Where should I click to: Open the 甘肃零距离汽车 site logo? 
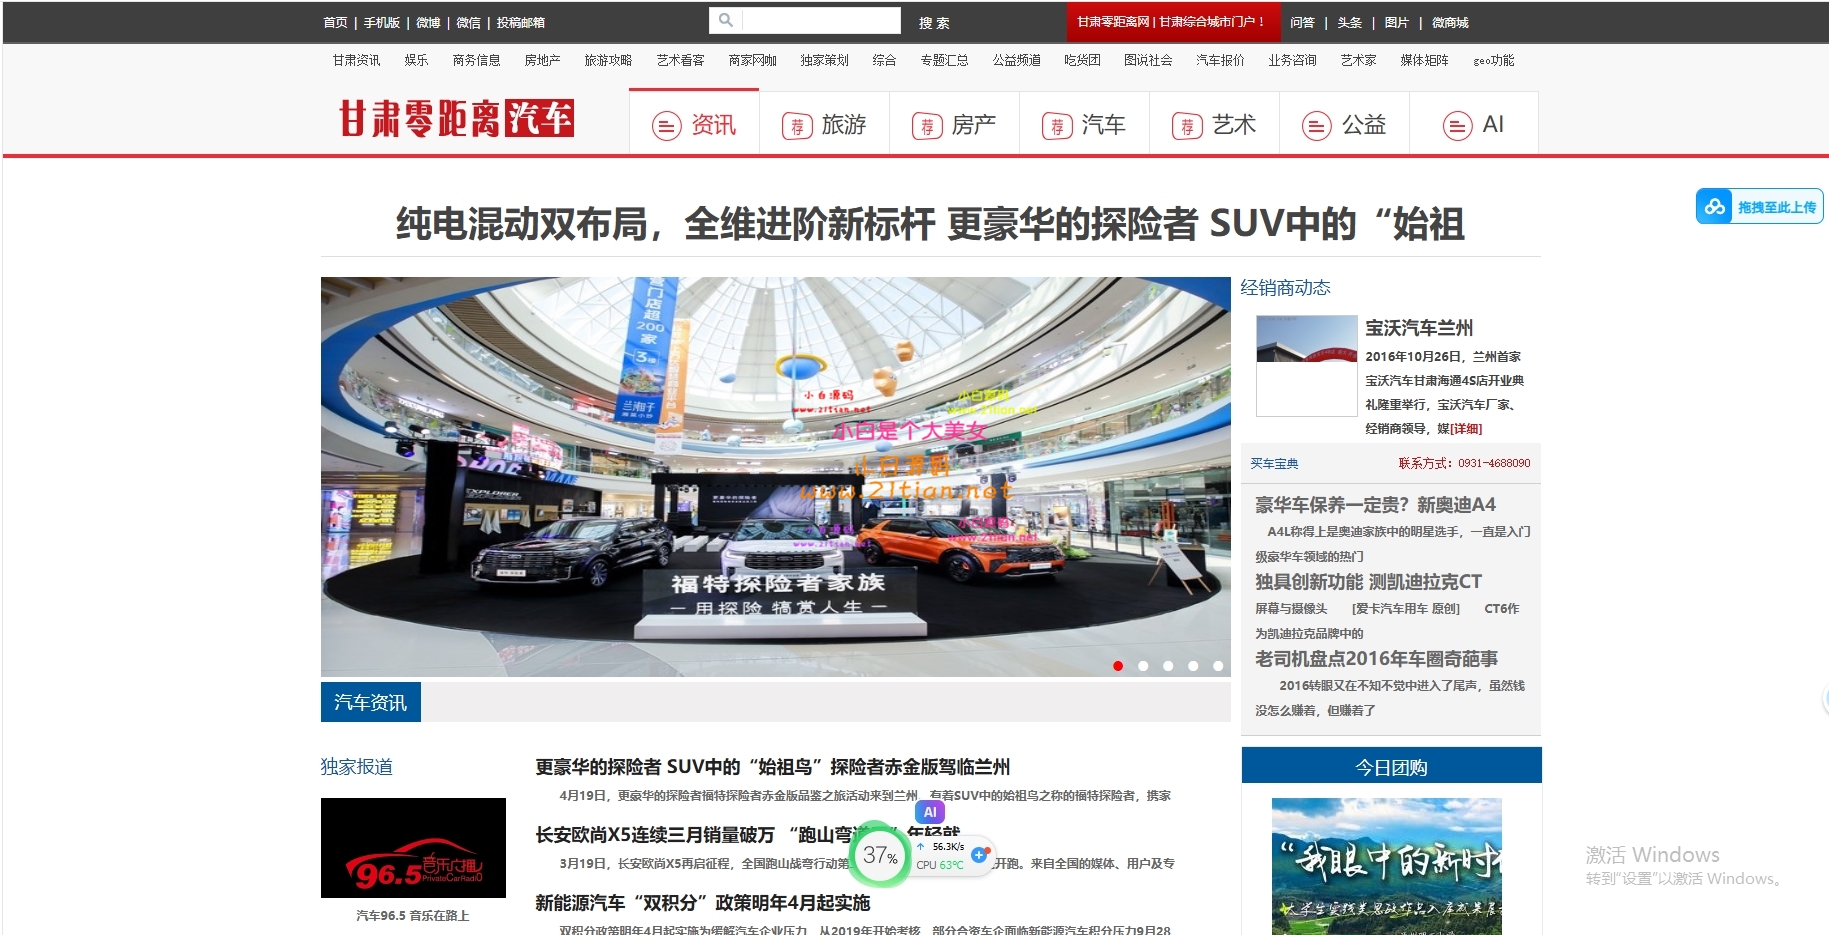click(x=456, y=118)
